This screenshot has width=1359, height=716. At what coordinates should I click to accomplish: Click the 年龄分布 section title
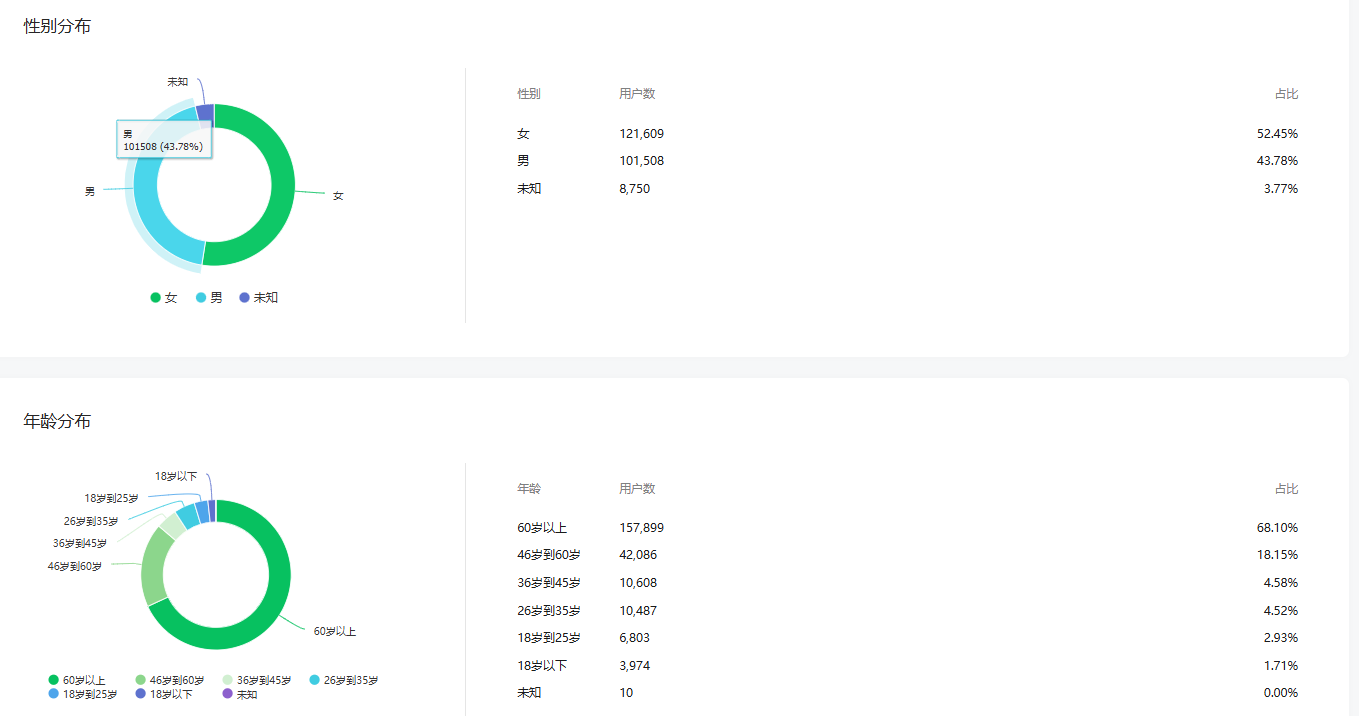click(57, 422)
